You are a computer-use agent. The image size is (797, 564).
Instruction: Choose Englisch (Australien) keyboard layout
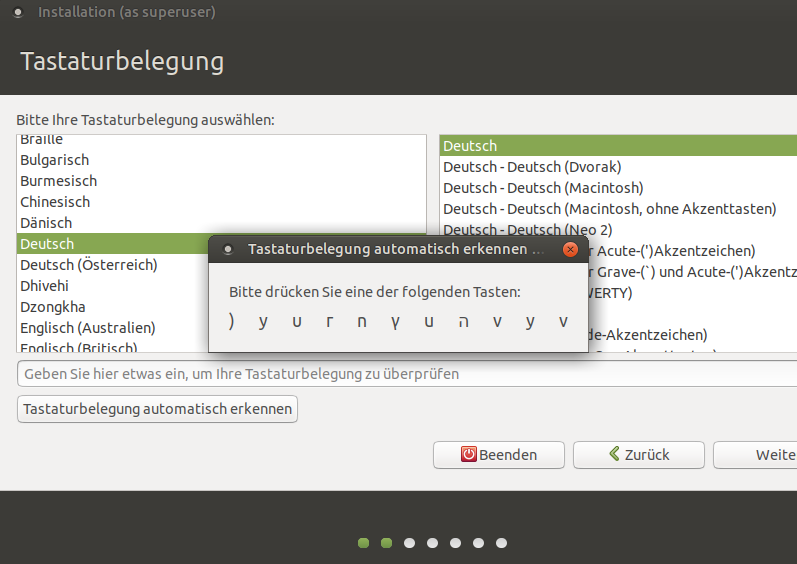pos(88,328)
